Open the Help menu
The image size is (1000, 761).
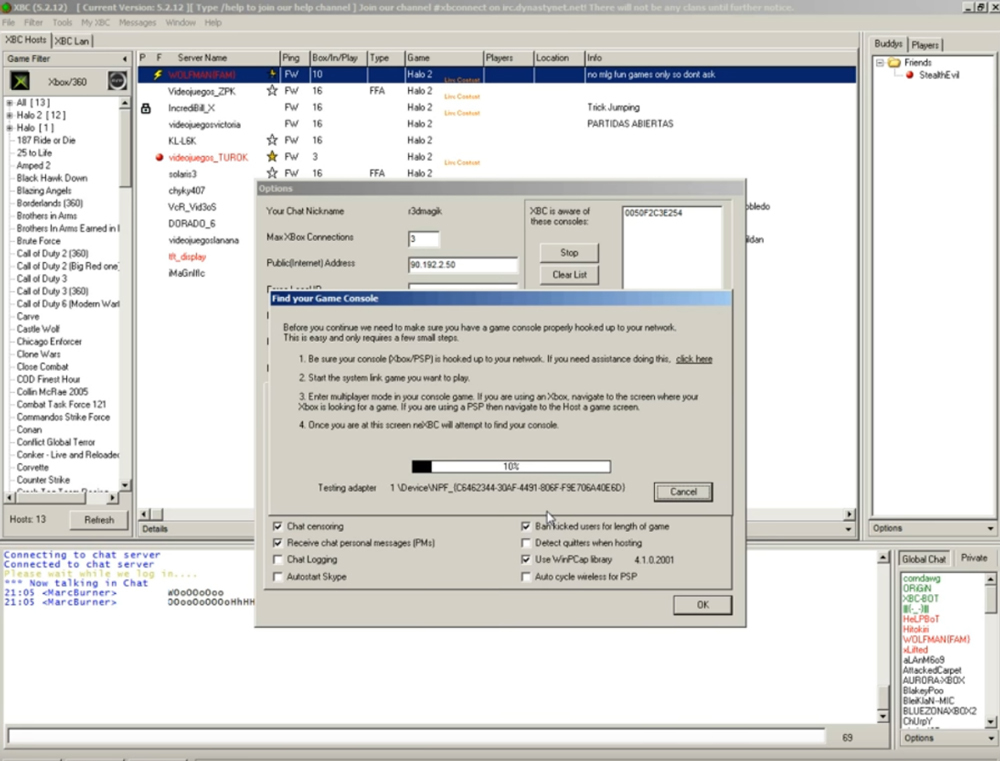(x=213, y=22)
